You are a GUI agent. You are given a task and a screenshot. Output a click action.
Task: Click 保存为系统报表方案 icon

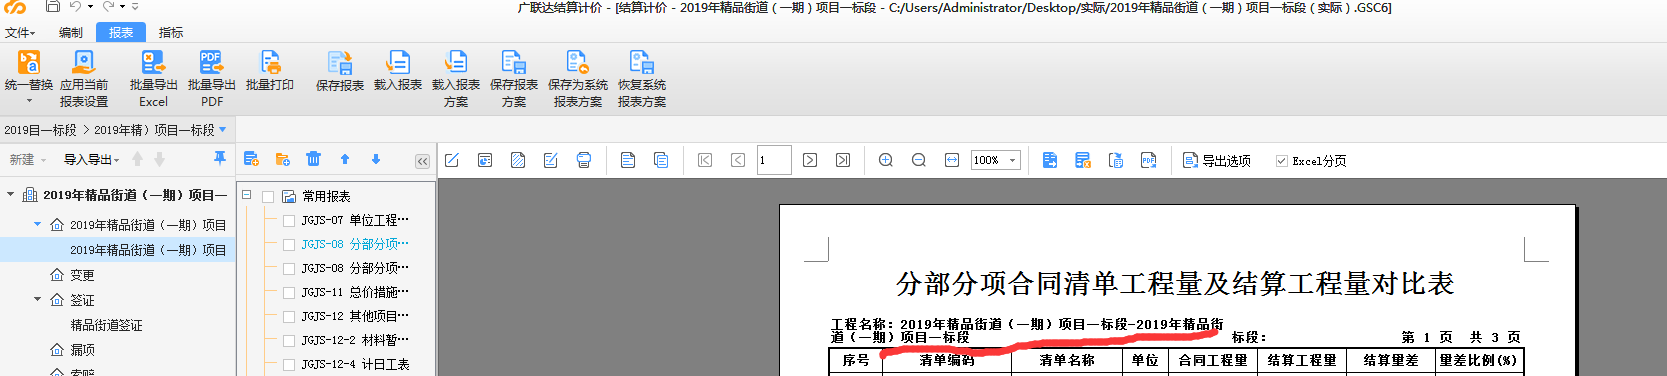point(578,63)
